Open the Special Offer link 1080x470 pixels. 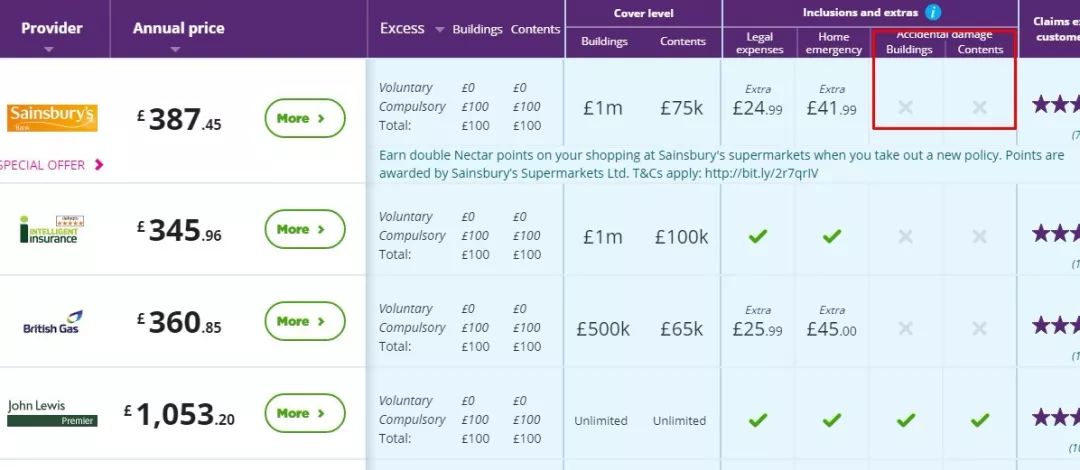coord(51,165)
